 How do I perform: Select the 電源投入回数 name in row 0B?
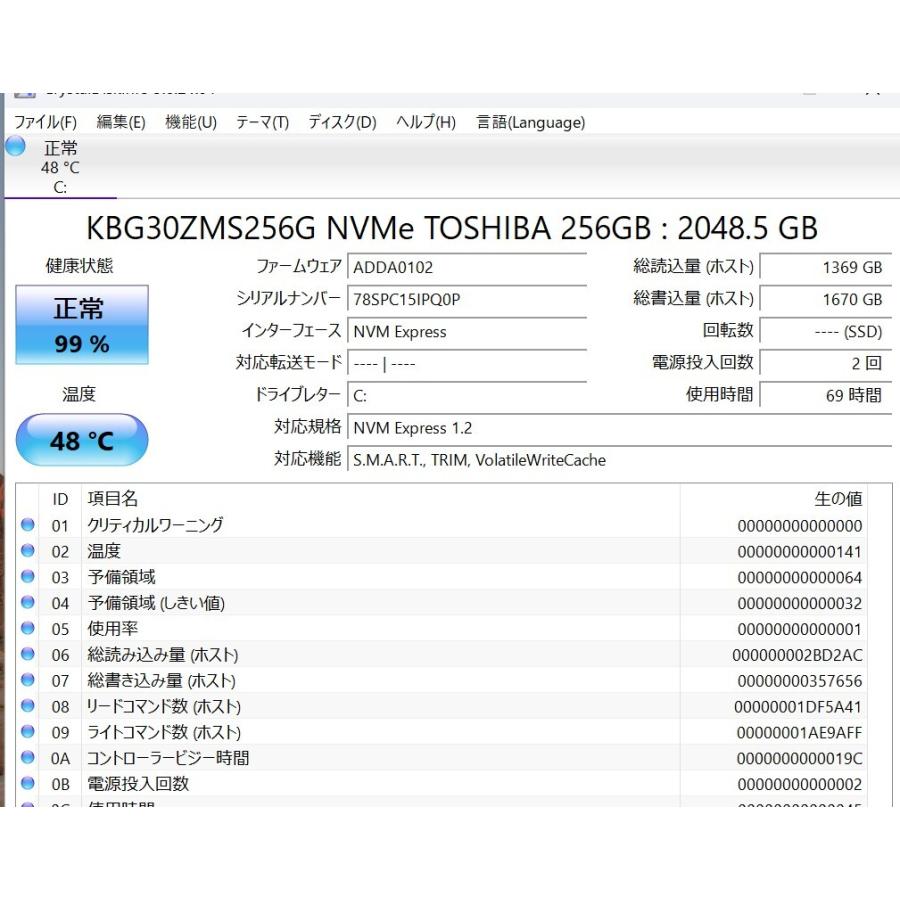tap(138, 783)
